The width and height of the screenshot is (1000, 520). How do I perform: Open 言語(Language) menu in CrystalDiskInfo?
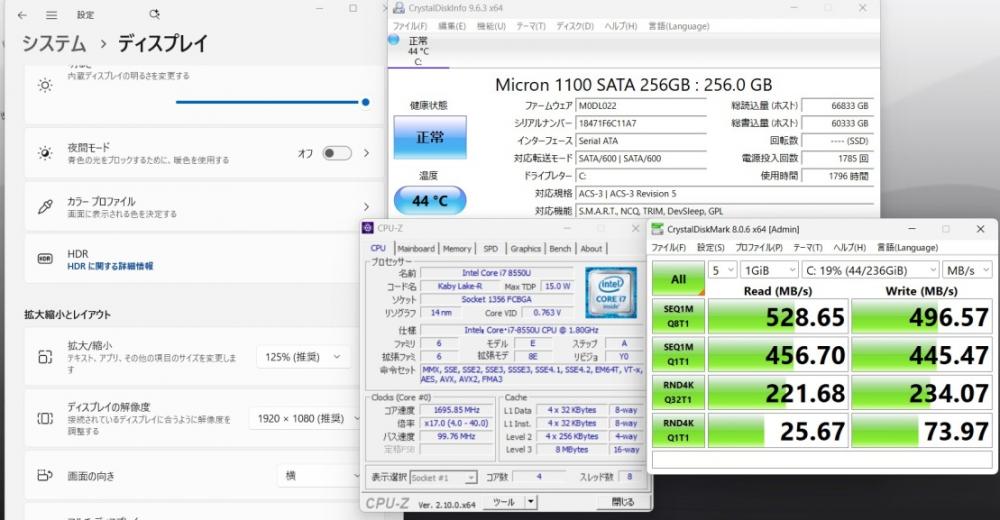point(679,26)
